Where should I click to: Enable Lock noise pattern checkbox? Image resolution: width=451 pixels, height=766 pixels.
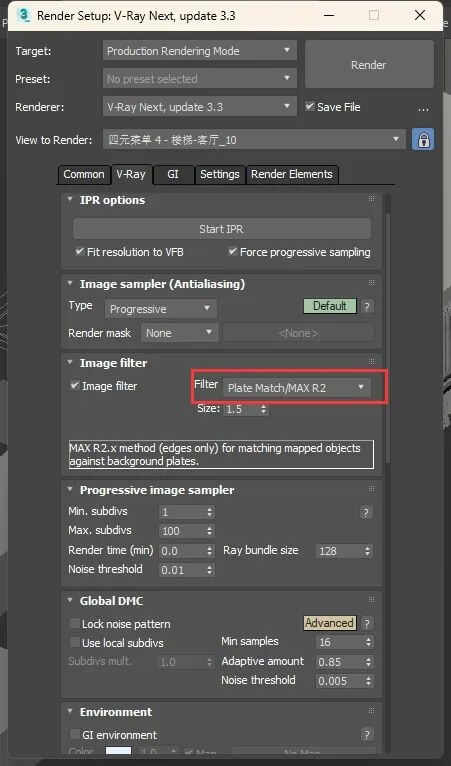click(x=75, y=624)
